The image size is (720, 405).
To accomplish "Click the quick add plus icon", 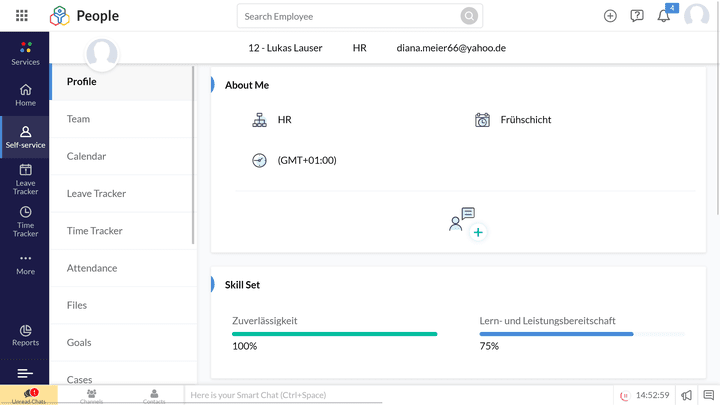I will [x=610, y=16].
